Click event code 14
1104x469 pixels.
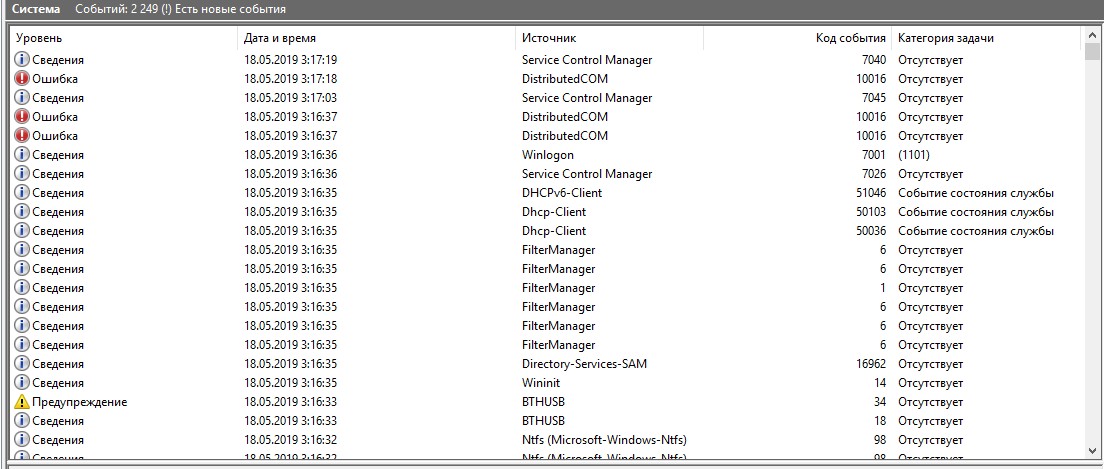(x=880, y=383)
